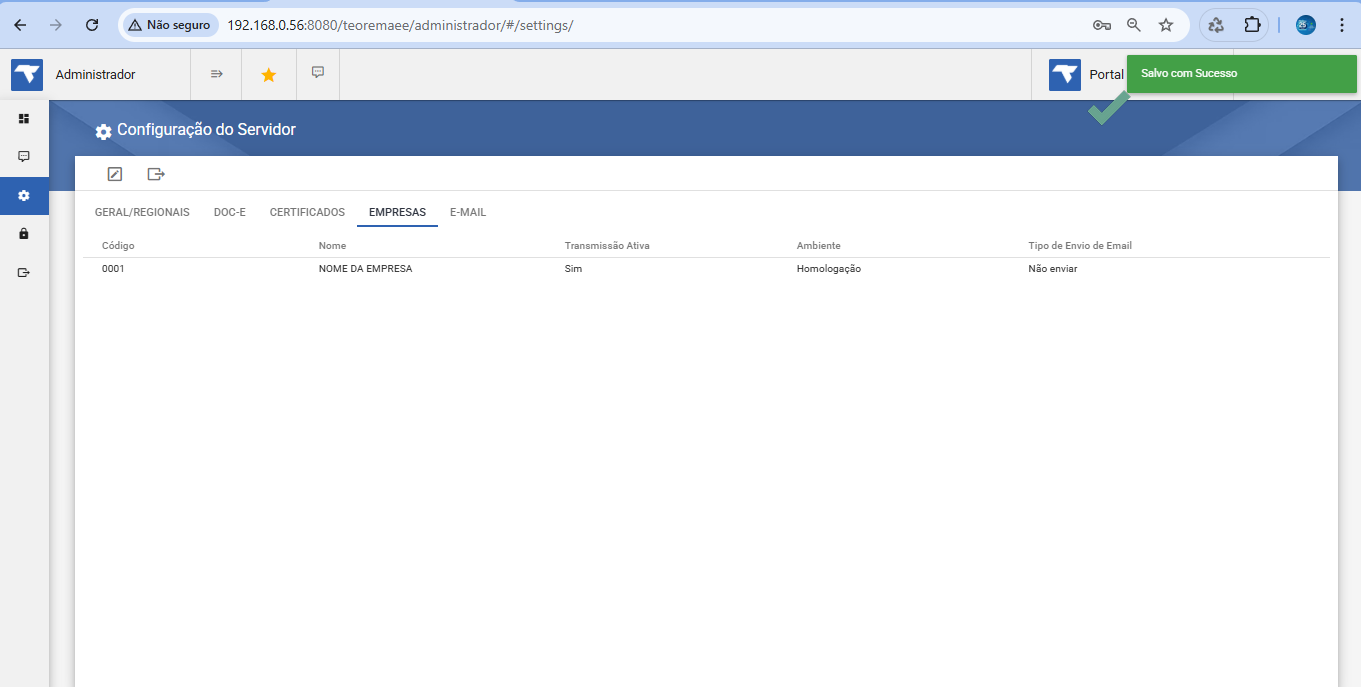Toggle the sidebar menu arrow icon
This screenshot has width=1361, height=687.
216,74
